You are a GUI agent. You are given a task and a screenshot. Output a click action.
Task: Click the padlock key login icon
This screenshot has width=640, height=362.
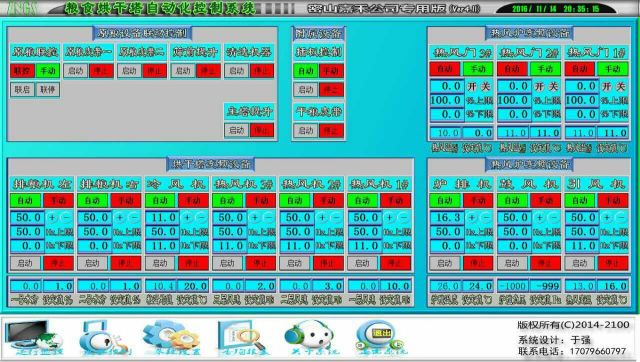pos(105,337)
